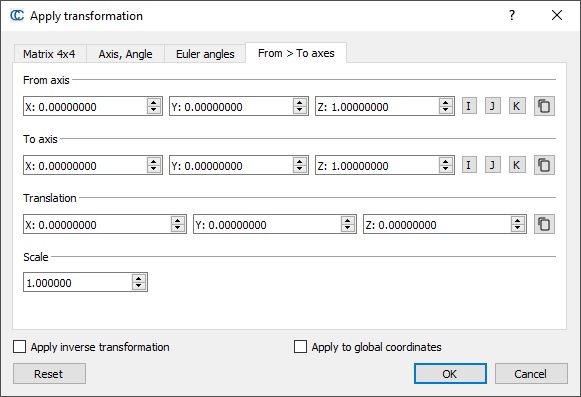Open the Euler angles tab
The width and height of the screenshot is (581, 397).
(205, 54)
